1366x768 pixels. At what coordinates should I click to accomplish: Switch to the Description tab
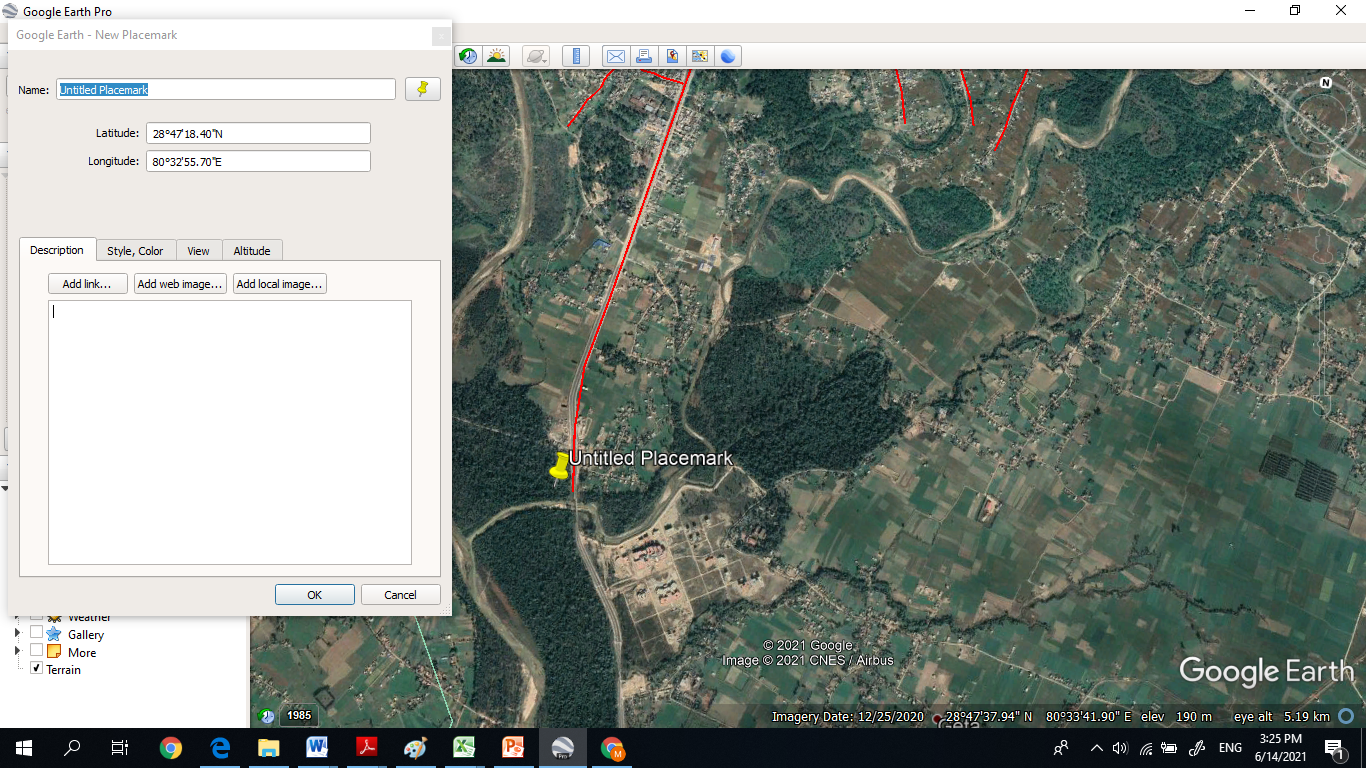click(x=57, y=250)
